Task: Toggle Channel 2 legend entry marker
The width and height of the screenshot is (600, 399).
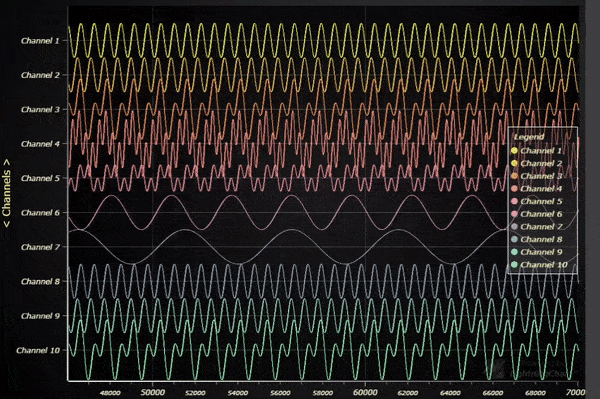Action: (x=514, y=163)
